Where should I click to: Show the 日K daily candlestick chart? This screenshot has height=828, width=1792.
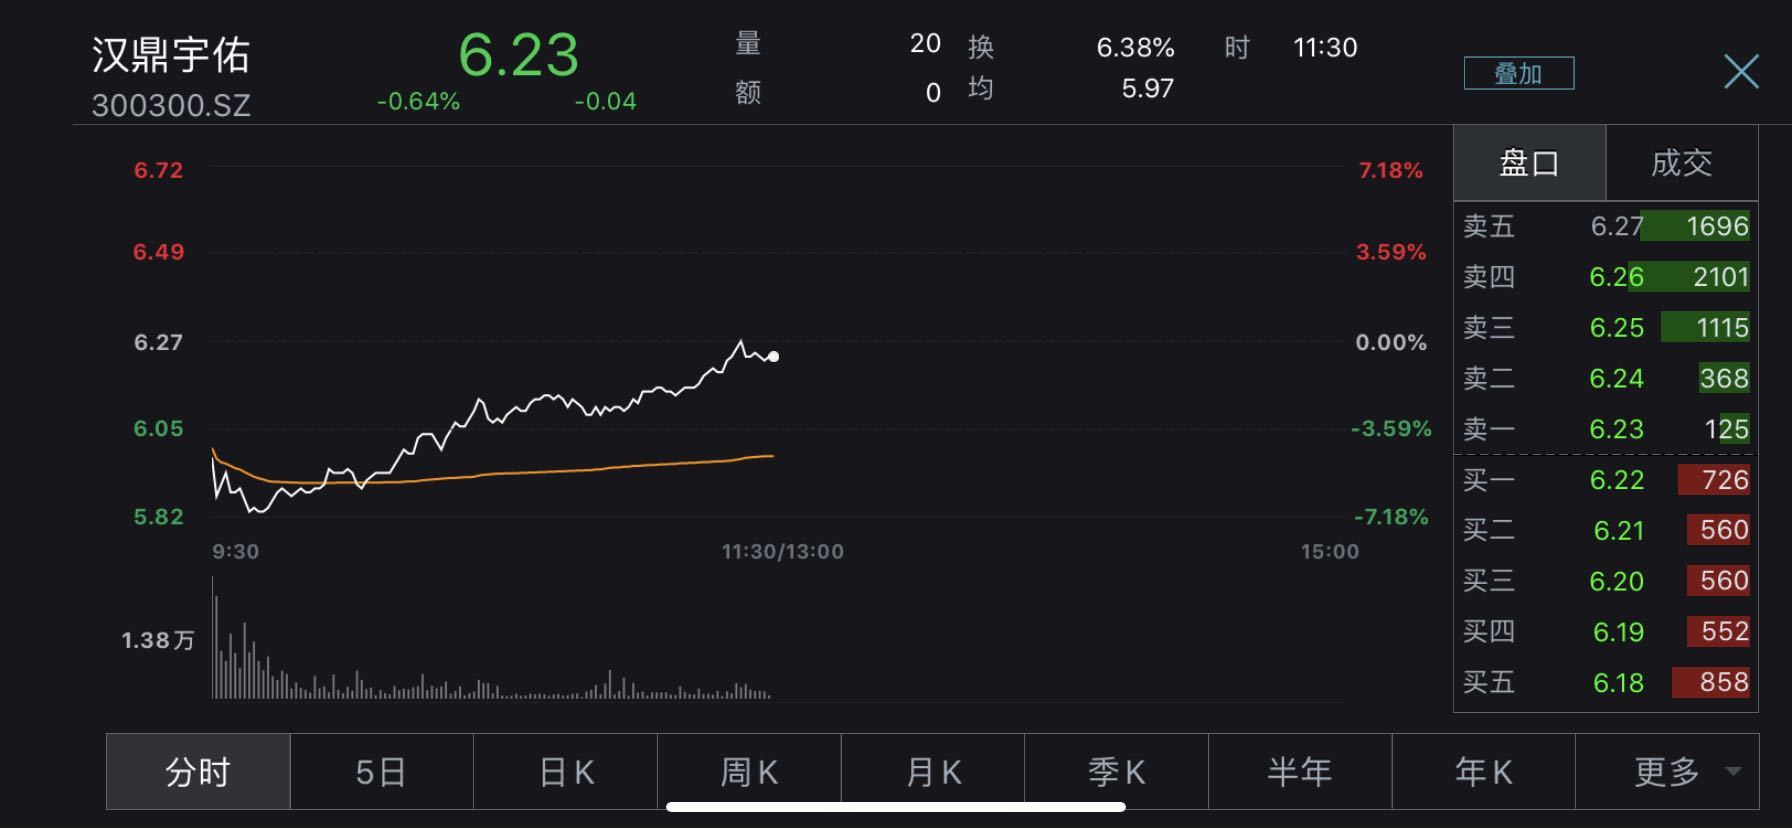click(565, 771)
